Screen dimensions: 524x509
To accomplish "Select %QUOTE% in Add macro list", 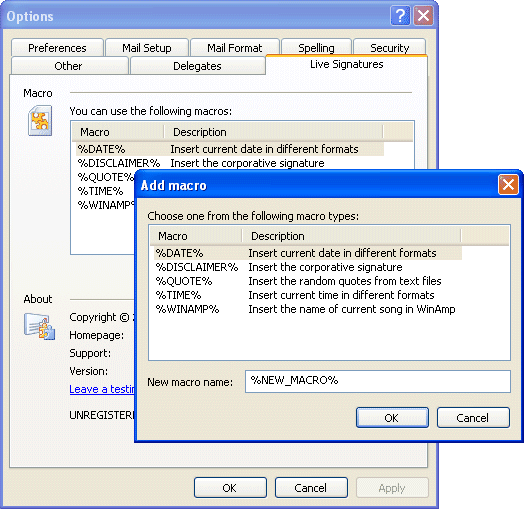I will pyautogui.click(x=308, y=281).
